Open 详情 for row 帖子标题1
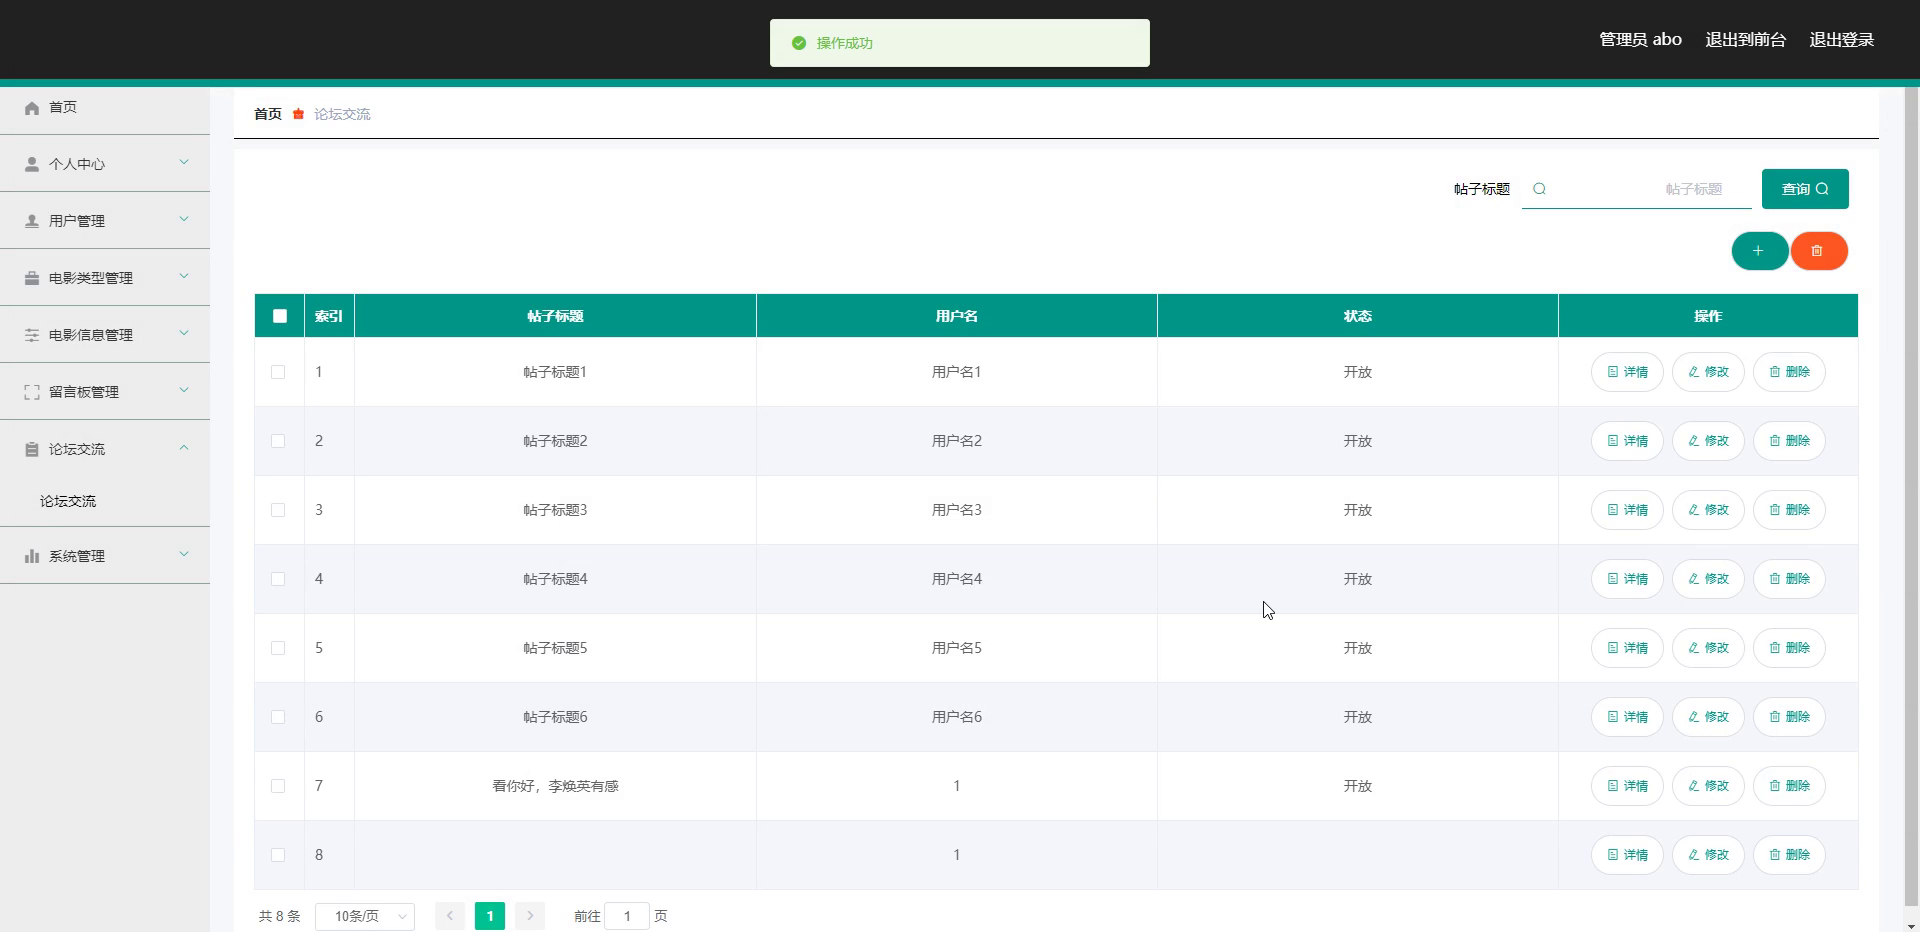Image resolution: width=1920 pixels, height=932 pixels. click(1627, 372)
